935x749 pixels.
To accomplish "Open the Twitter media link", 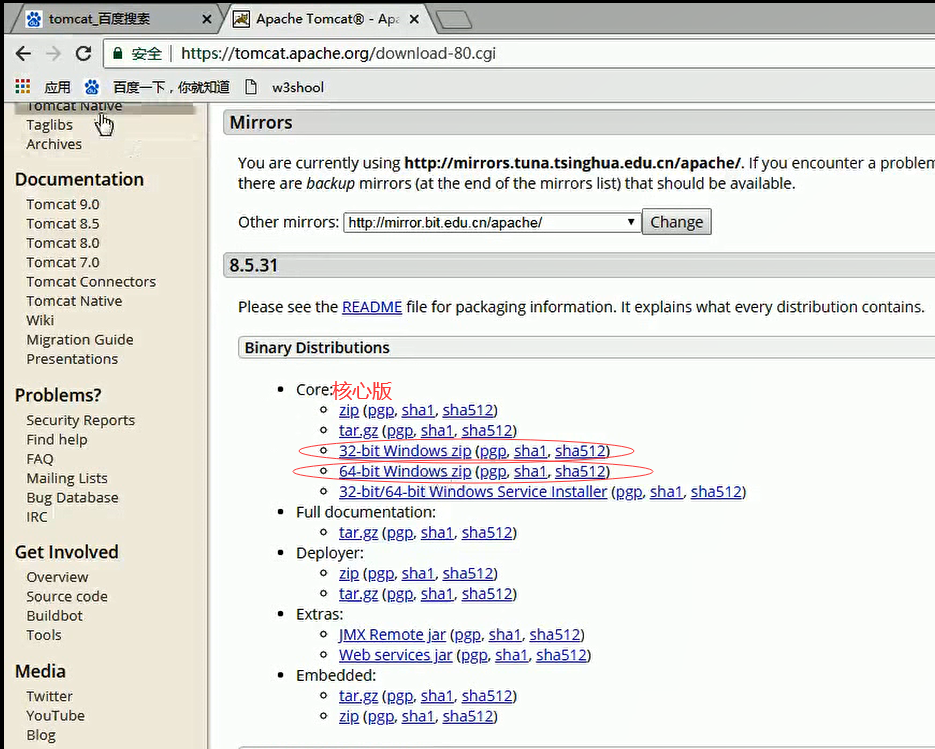I will 49,697.
